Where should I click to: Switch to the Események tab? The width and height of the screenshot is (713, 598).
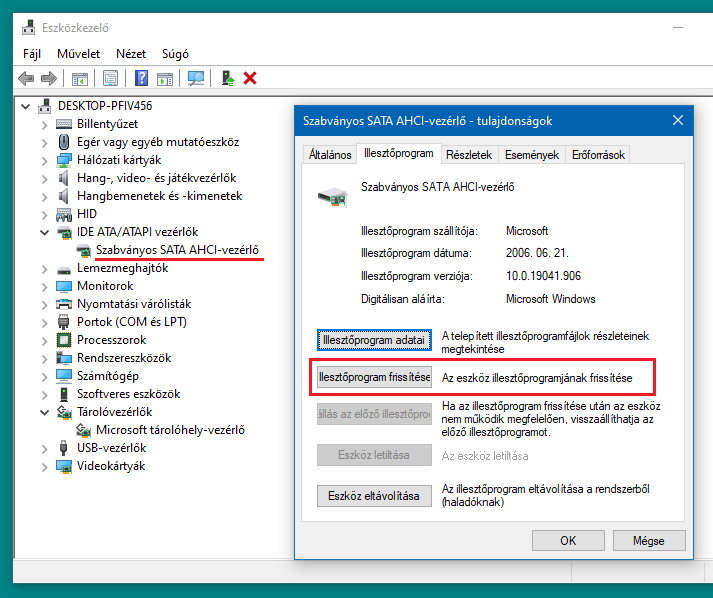[532, 155]
